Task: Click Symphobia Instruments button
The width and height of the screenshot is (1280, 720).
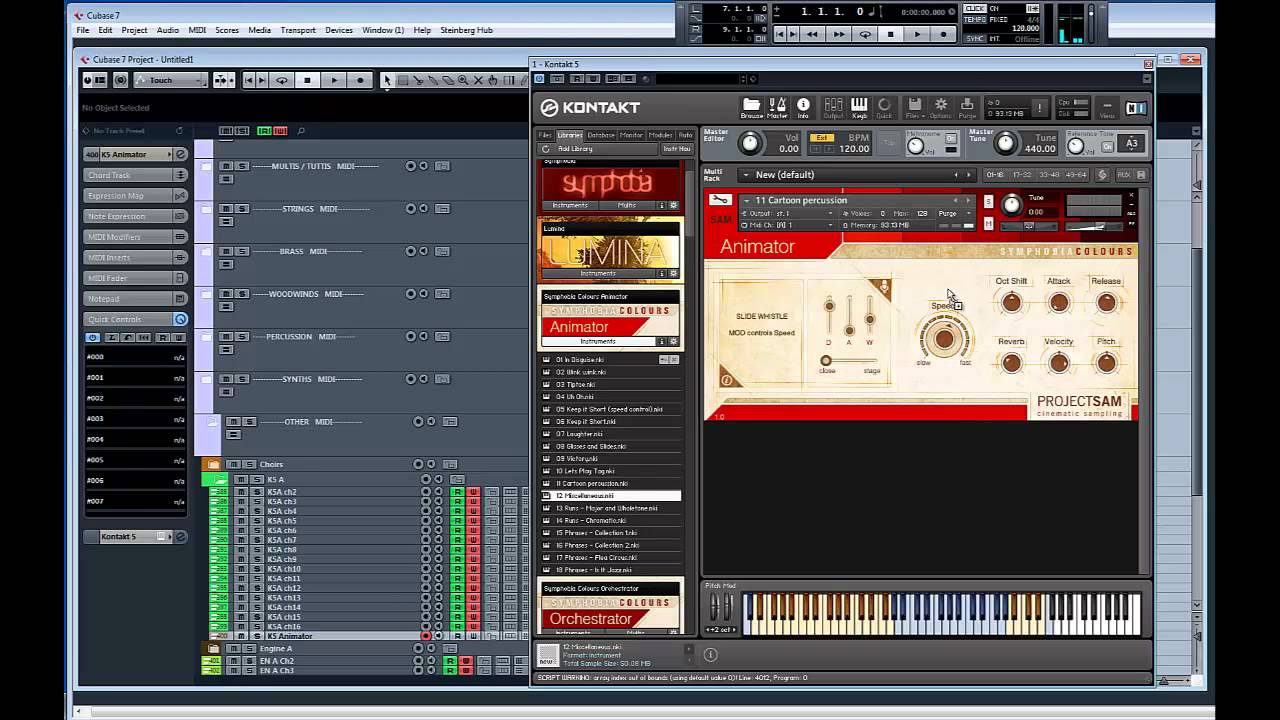Action: (x=570, y=205)
